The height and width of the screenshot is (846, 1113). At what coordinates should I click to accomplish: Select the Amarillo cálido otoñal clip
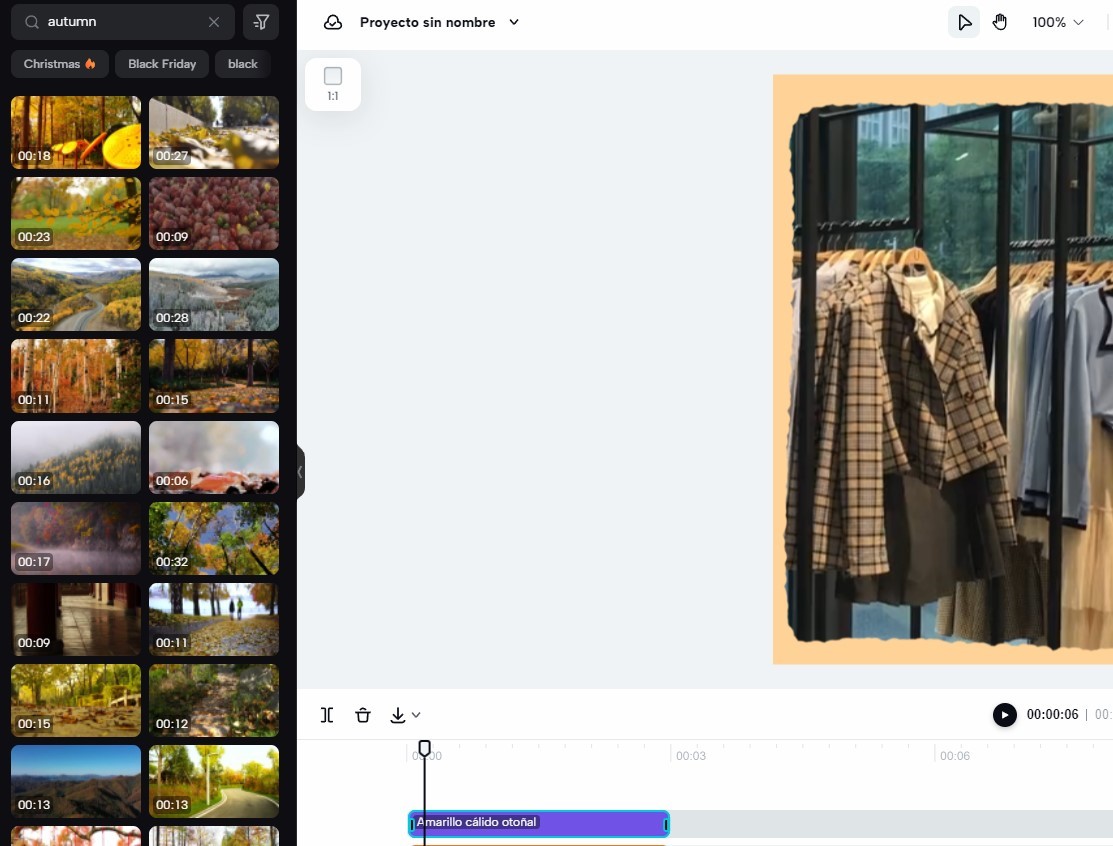(x=539, y=824)
